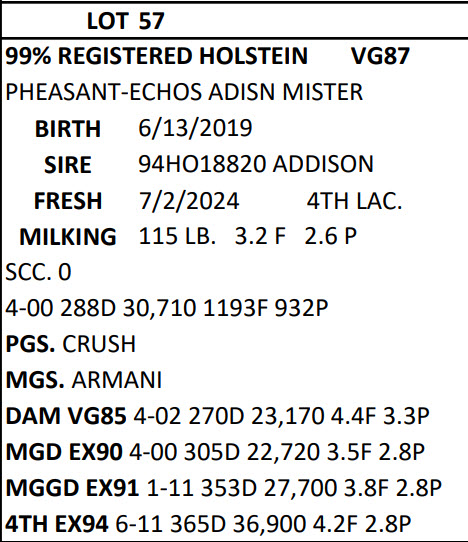Click the MILKING label
Viewport: 468px width, 542px height.
coord(68,237)
